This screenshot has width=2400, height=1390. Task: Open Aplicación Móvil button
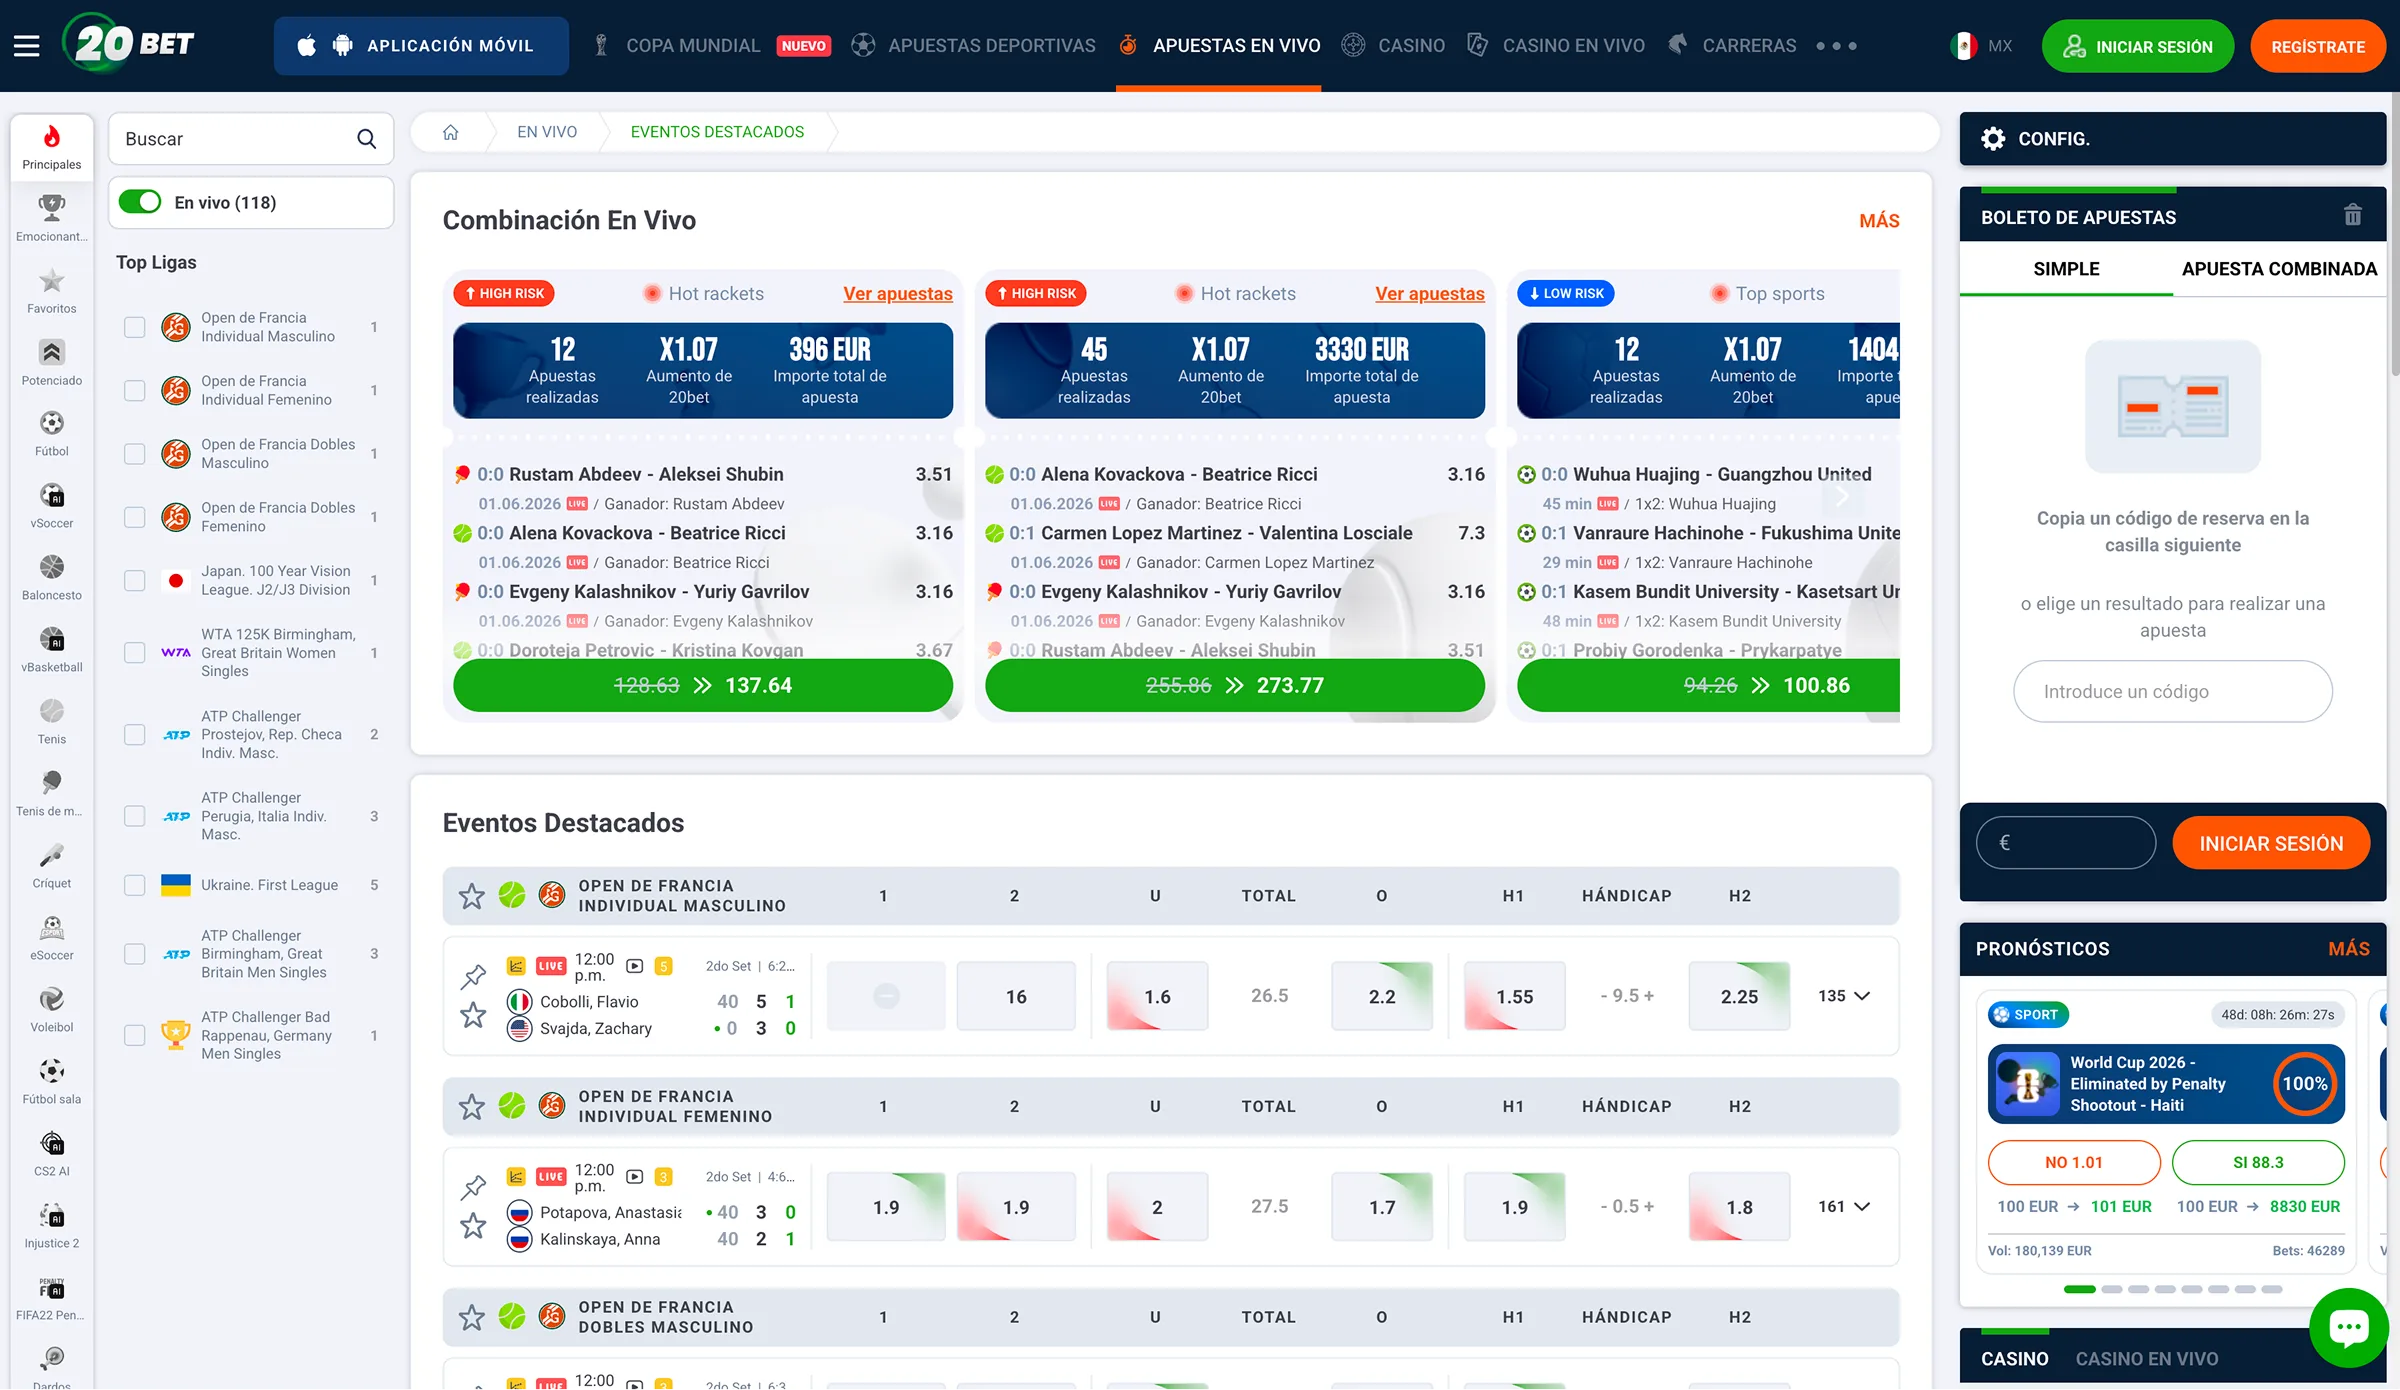click(421, 46)
